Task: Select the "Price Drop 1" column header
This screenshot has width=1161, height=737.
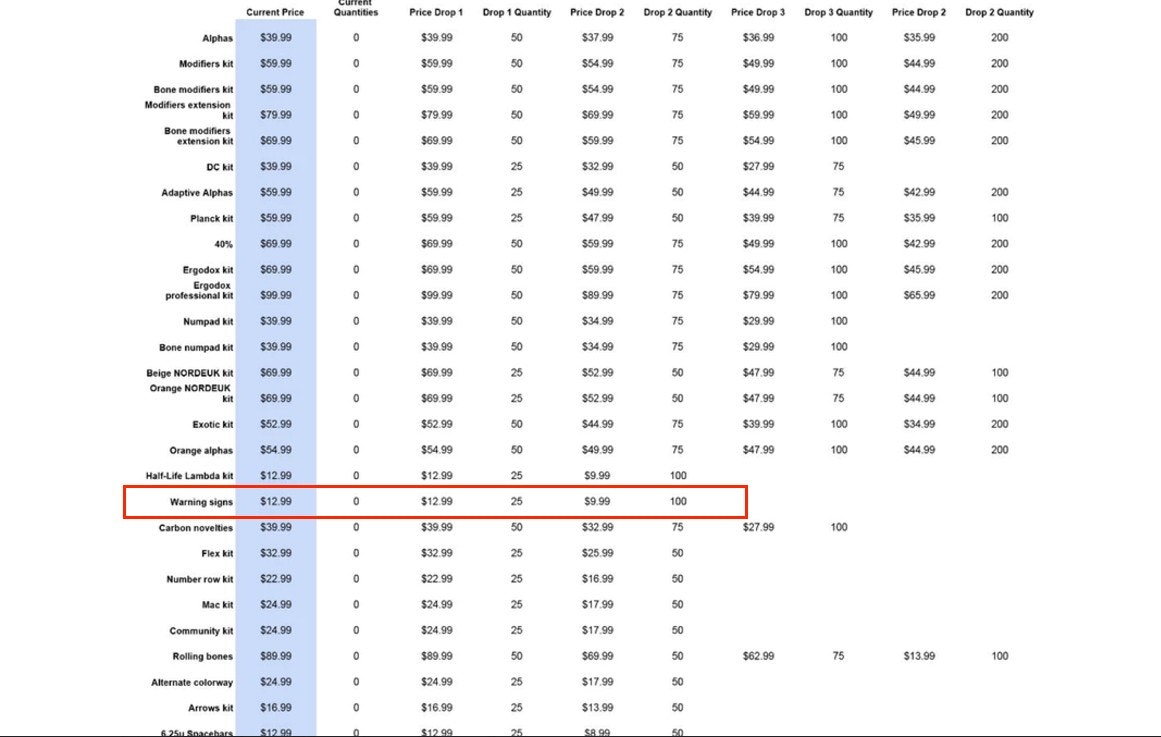Action: tap(436, 12)
